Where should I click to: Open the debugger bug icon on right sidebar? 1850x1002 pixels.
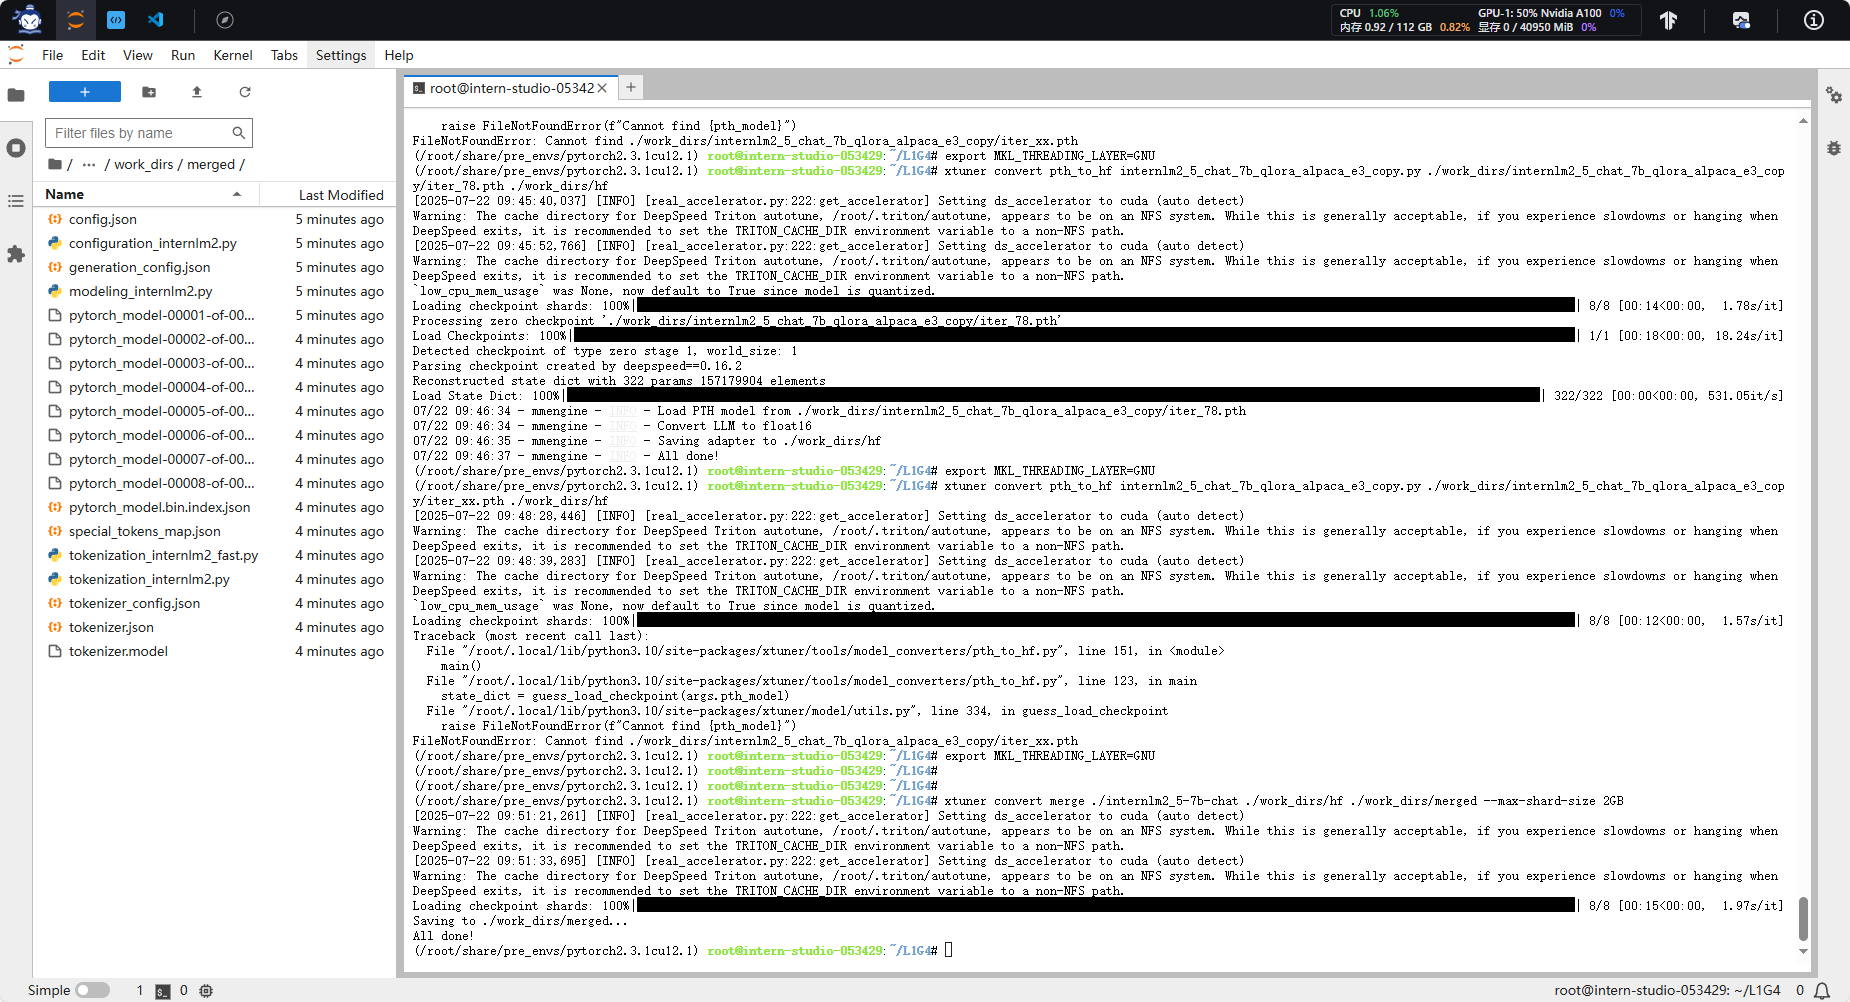(1834, 148)
